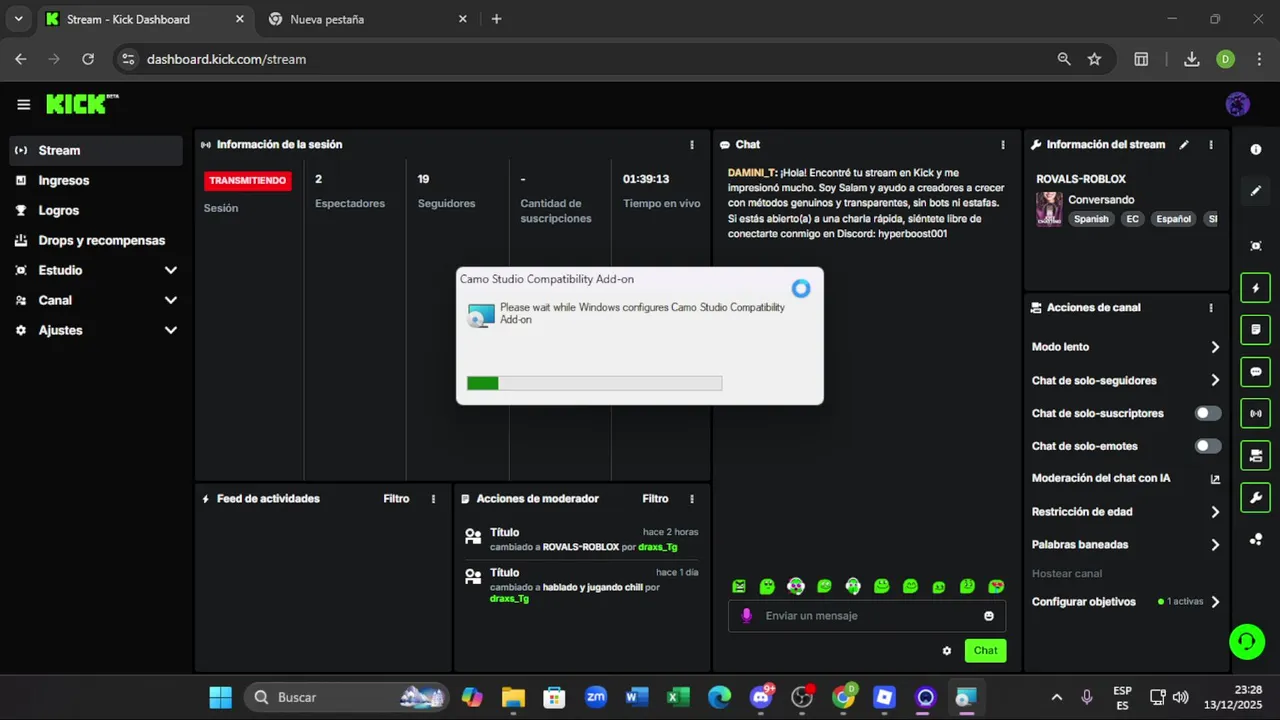The height and width of the screenshot is (720, 1280).
Task: Open Información de la sesión options menu
Action: (x=692, y=145)
